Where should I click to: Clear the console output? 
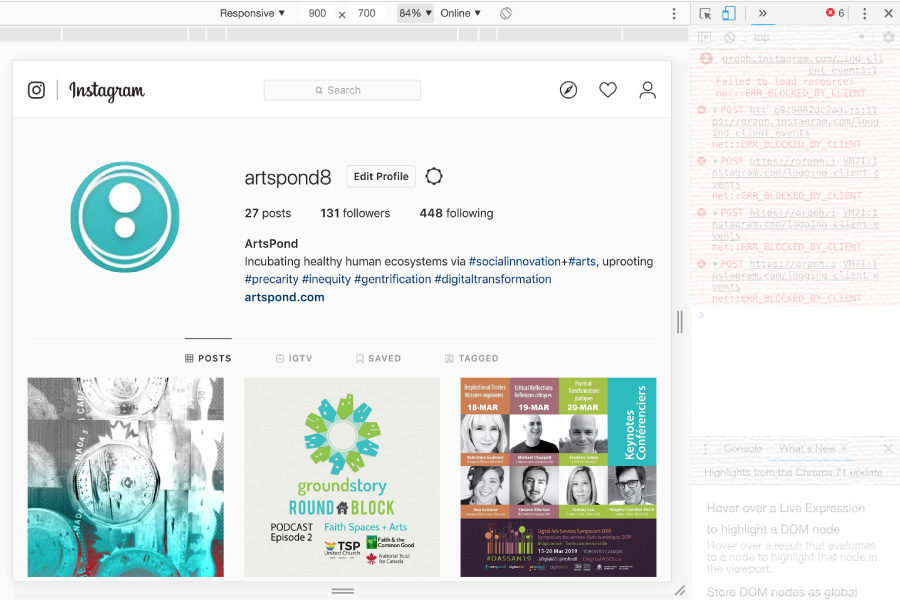coord(730,37)
